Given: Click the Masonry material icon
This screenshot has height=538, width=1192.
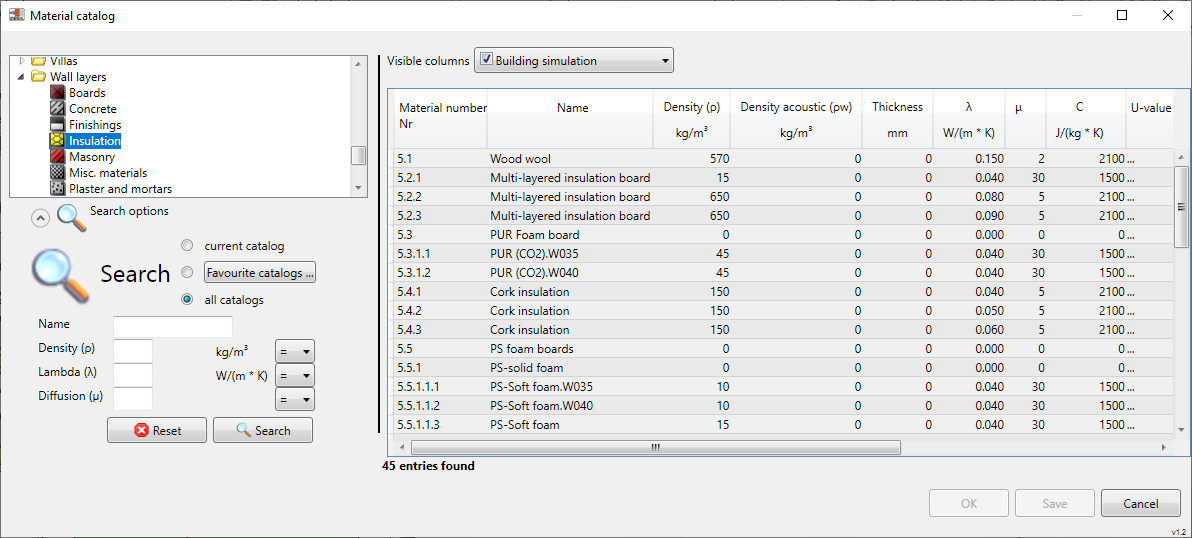Looking at the screenshot, I should coord(57,157).
